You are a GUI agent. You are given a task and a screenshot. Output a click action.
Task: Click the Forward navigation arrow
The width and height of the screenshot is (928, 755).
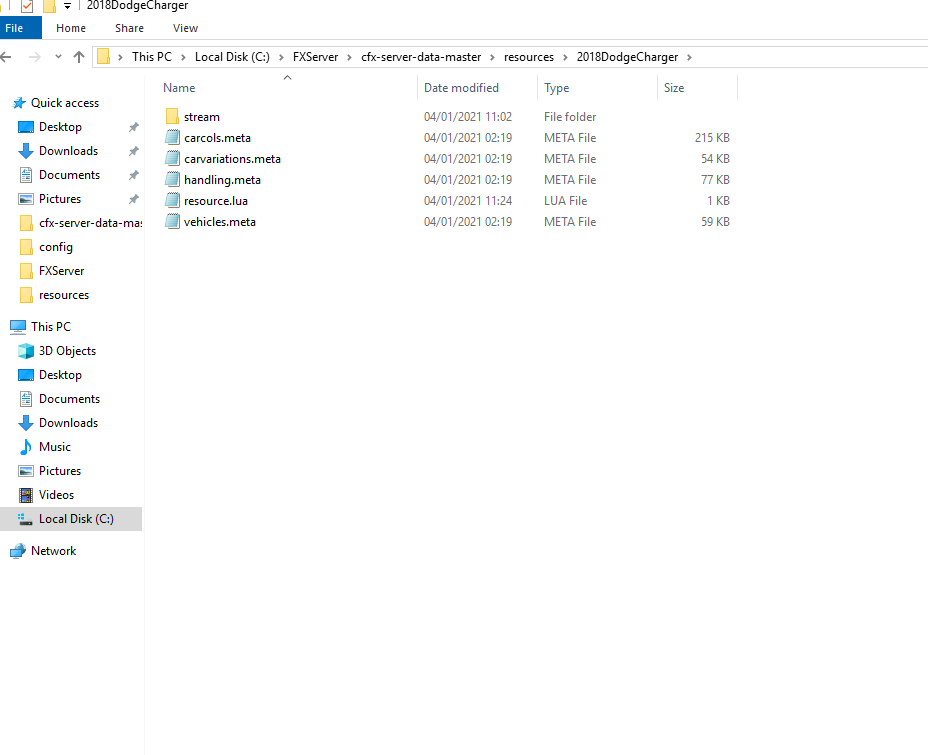click(x=35, y=57)
